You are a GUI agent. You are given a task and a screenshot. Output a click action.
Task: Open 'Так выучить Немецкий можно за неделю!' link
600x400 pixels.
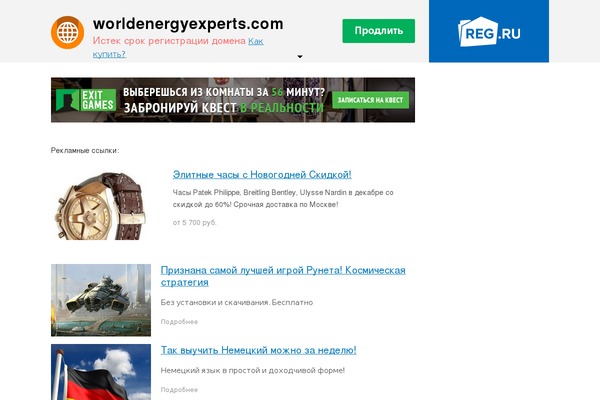(x=258, y=350)
